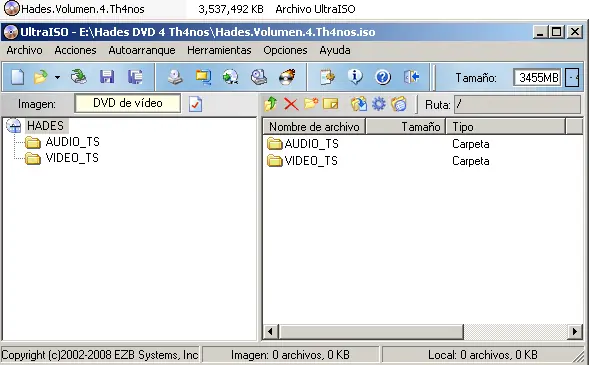Make a CD/DVD image from drive
Screen dimensions: 589x365
click(x=175, y=77)
